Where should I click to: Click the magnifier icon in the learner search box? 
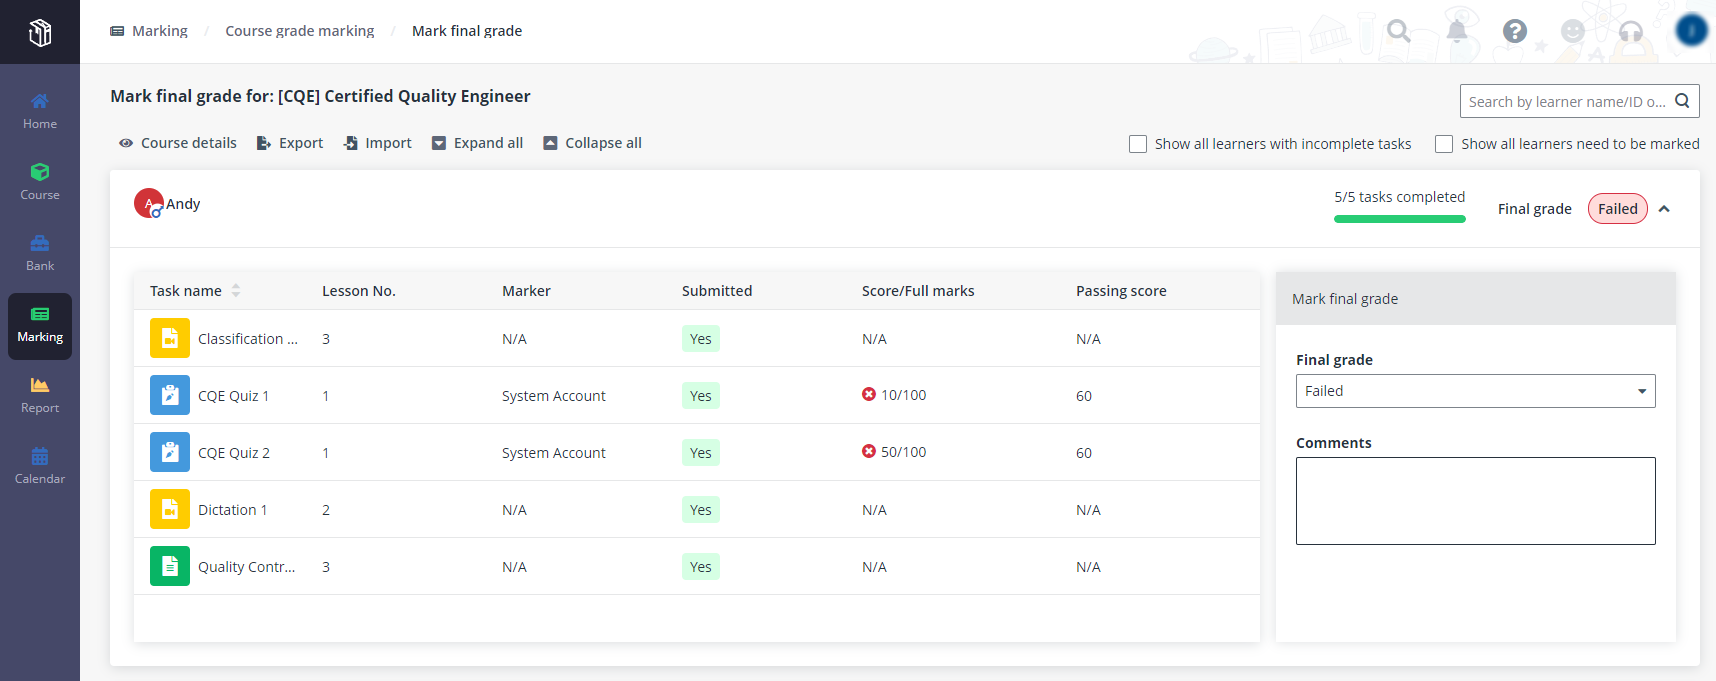coord(1682,101)
